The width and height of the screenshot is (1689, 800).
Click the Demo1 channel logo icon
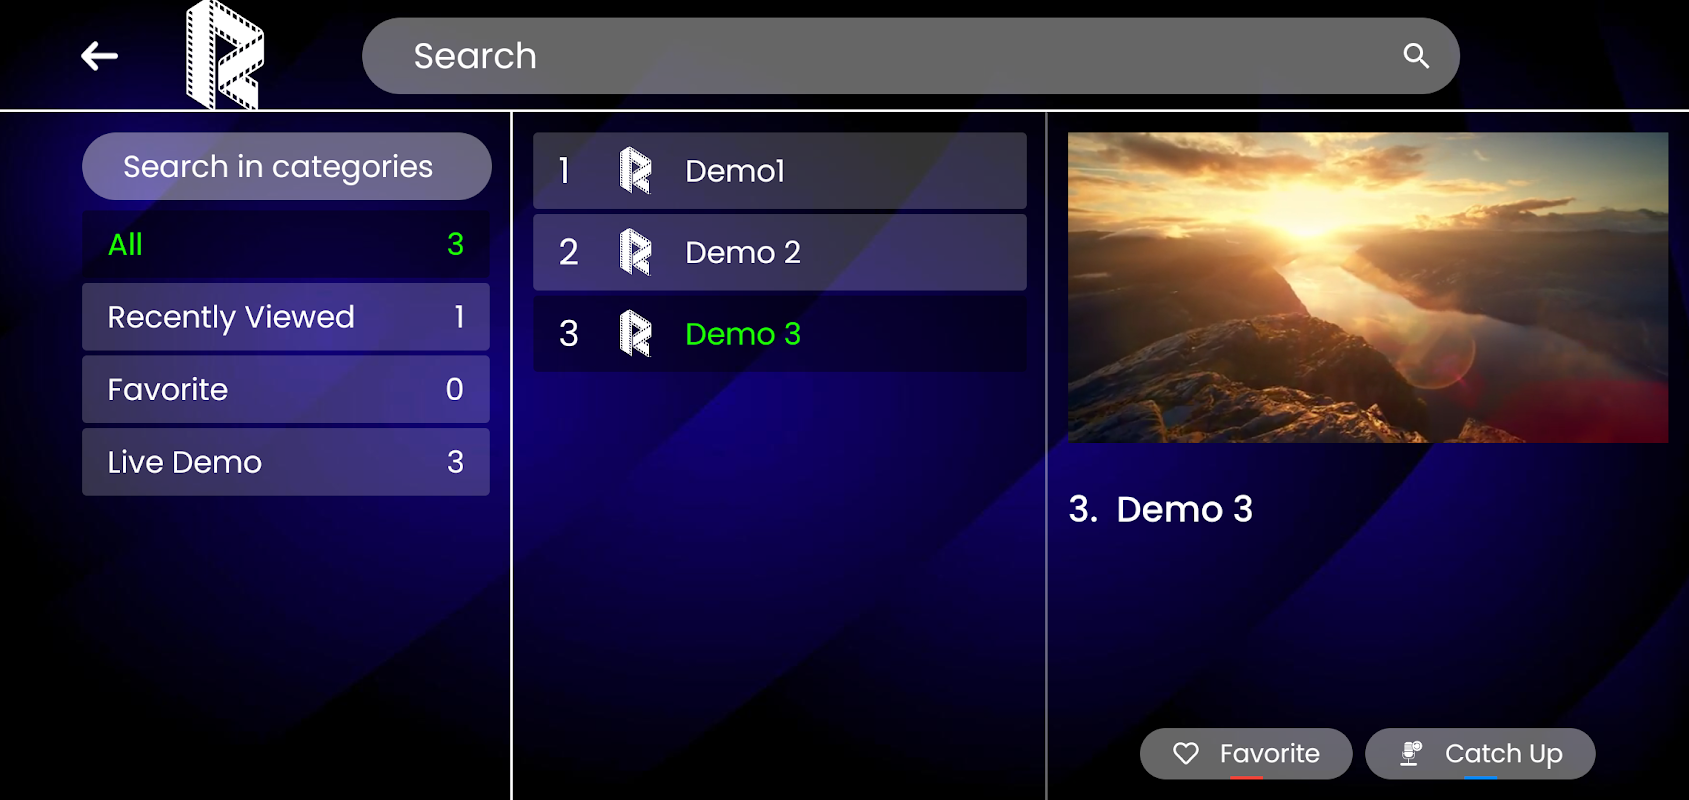635,171
